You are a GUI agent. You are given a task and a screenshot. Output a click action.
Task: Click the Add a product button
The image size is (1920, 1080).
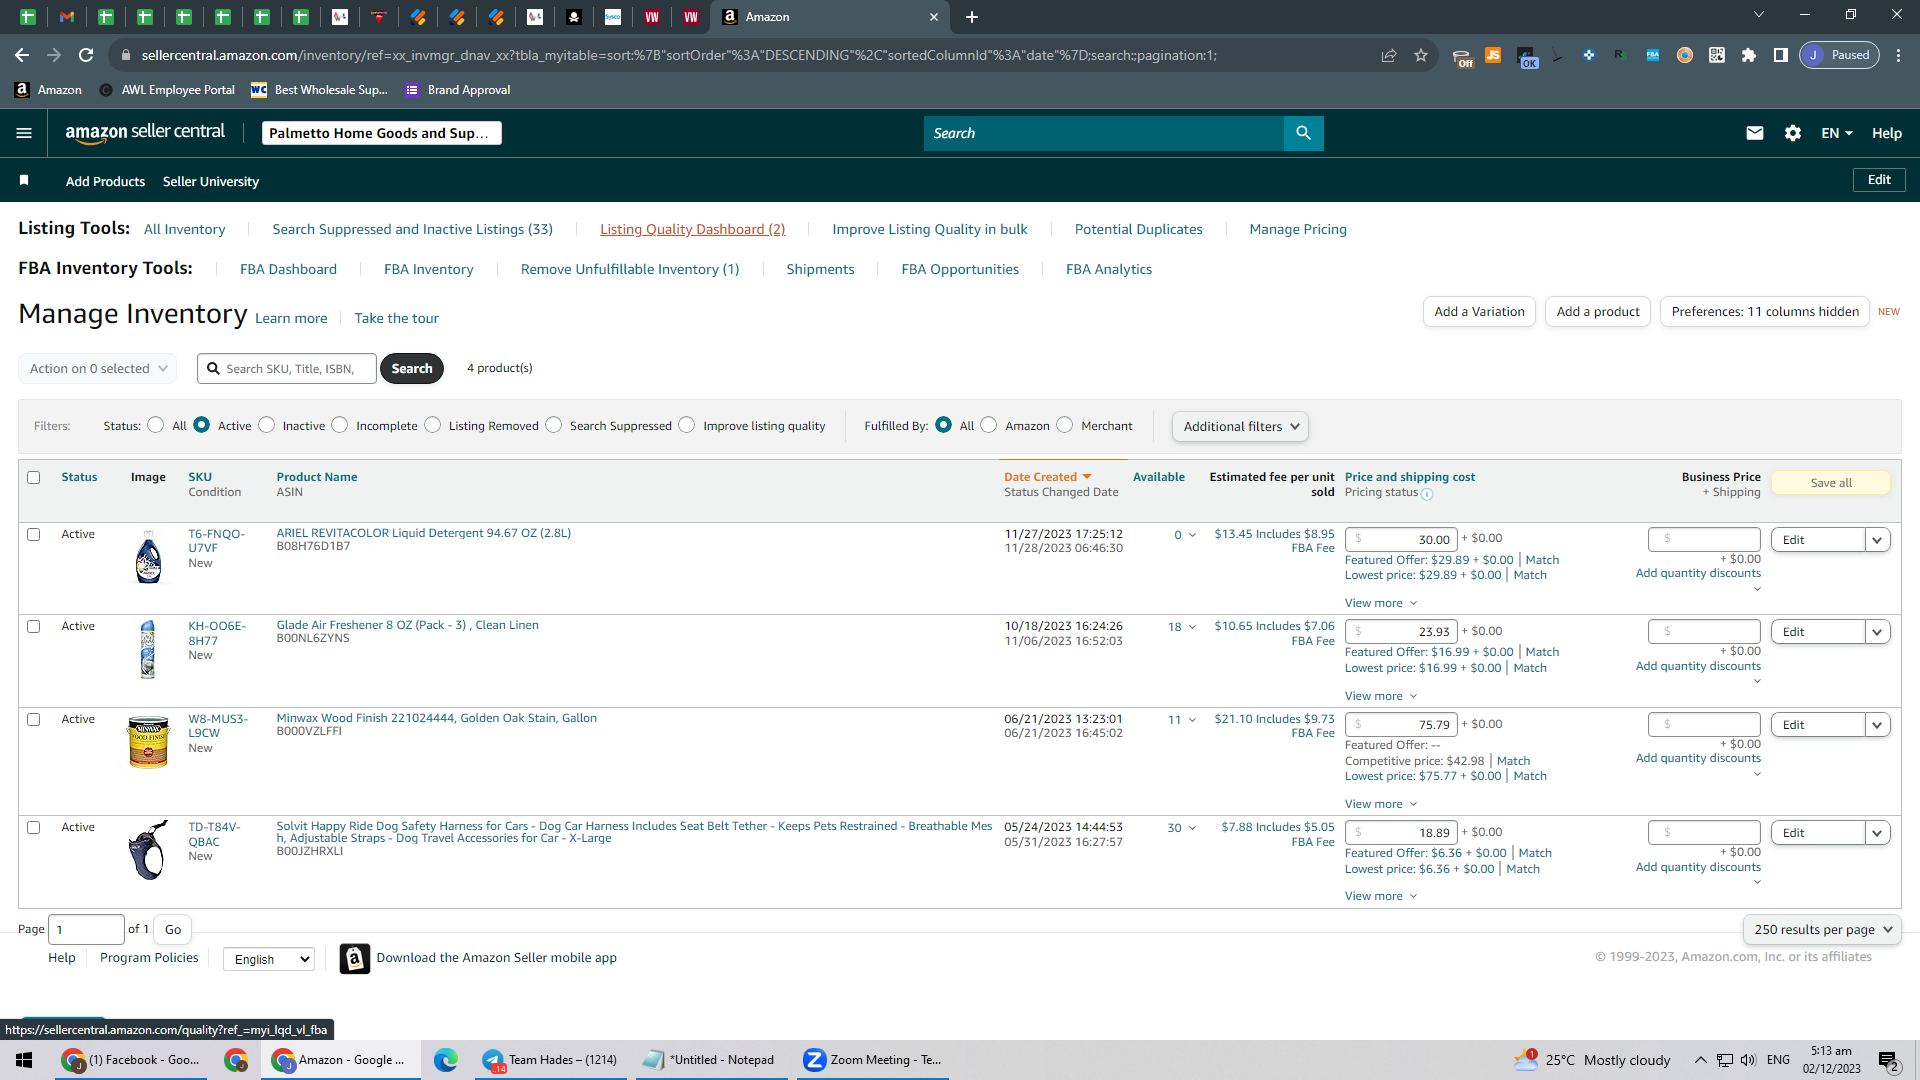[x=1598, y=312]
